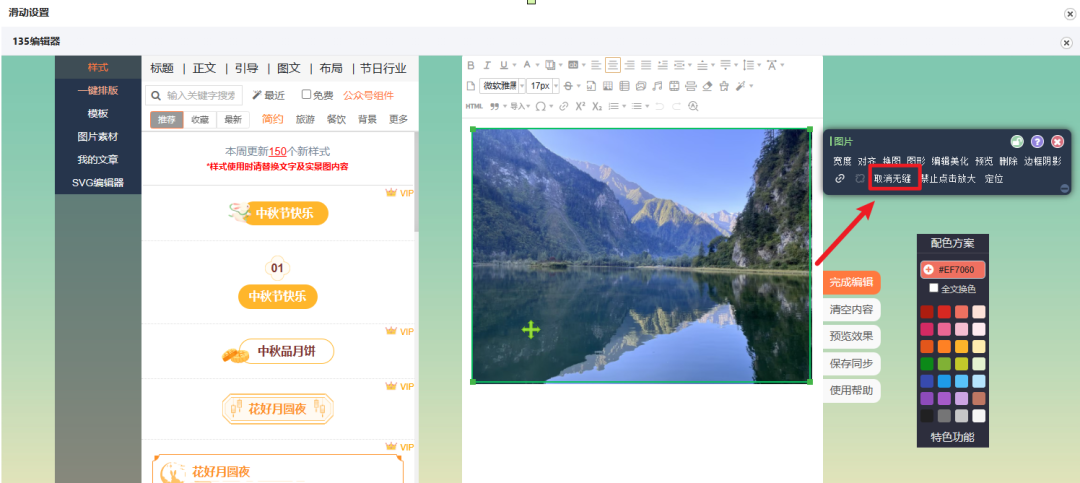1080x483 pixels.
Task: Open the SVG编辑器 sidebar item
Action: coord(98,183)
